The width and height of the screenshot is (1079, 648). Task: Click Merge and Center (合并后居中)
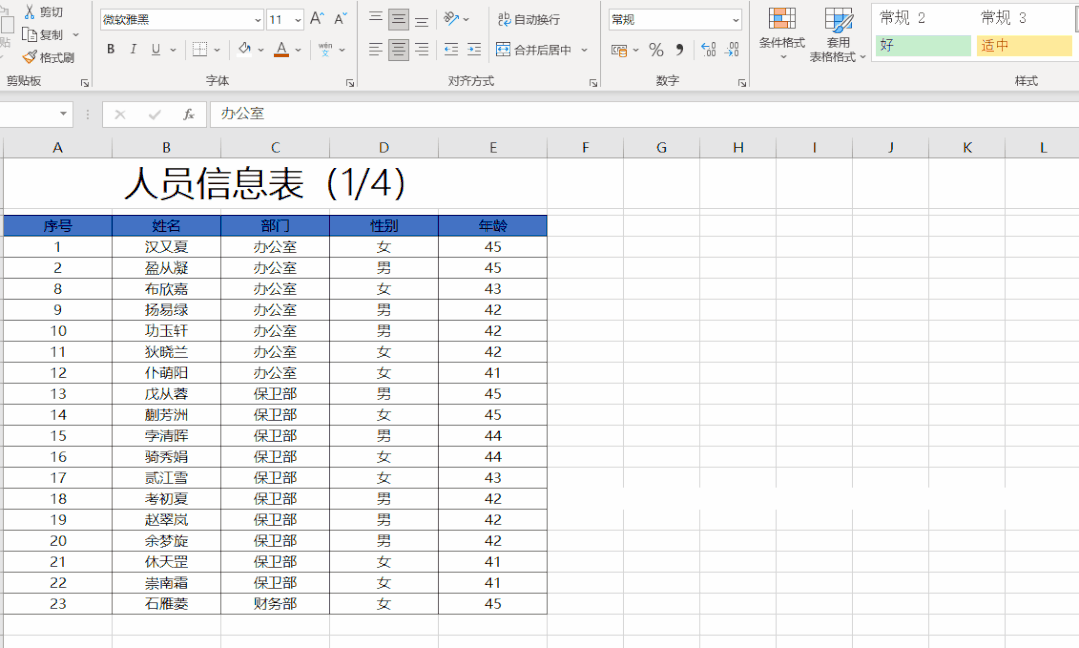click(534, 50)
